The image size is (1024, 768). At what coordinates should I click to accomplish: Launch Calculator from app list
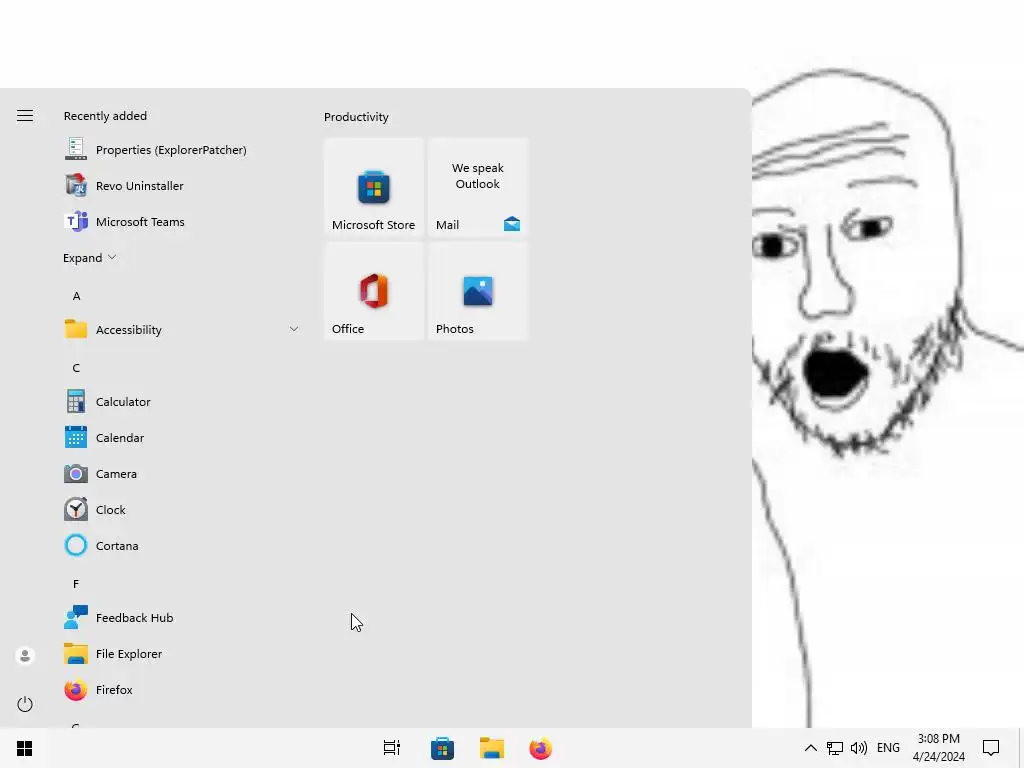[182, 402]
